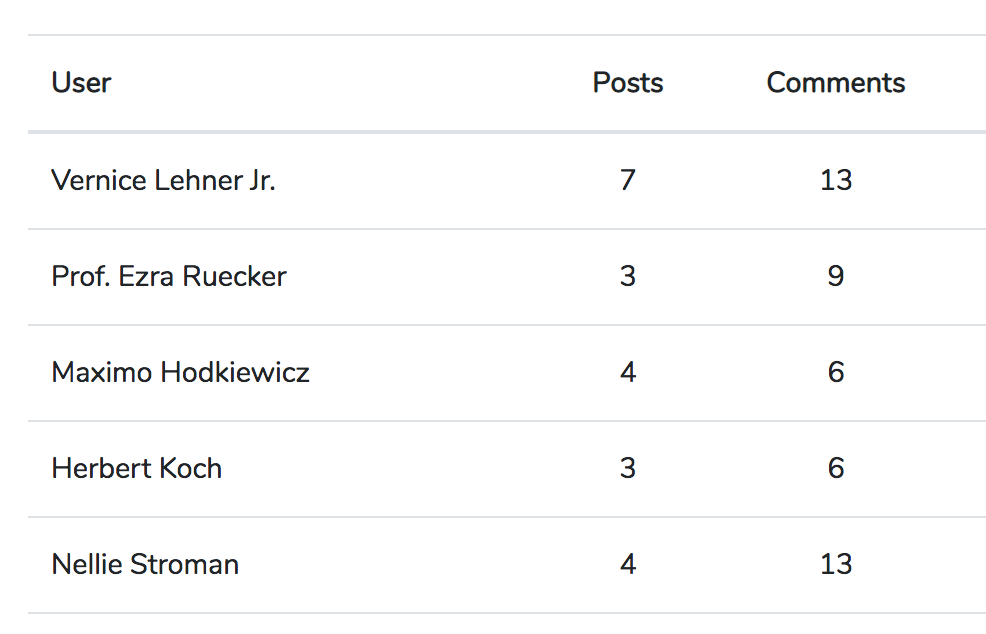Open Herbert Koch's user entry
Screen dimensions: 986x634
click(137, 468)
